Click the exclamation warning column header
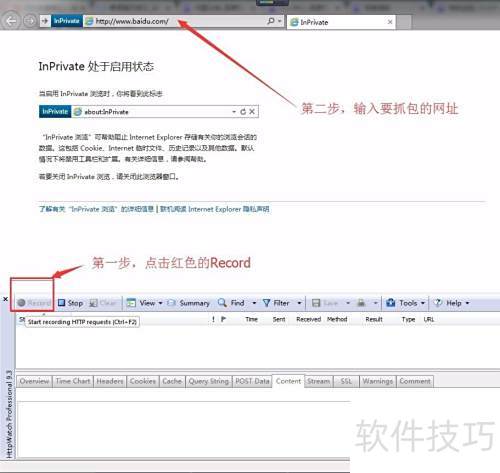500x473 pixels. tap(213, 319)
